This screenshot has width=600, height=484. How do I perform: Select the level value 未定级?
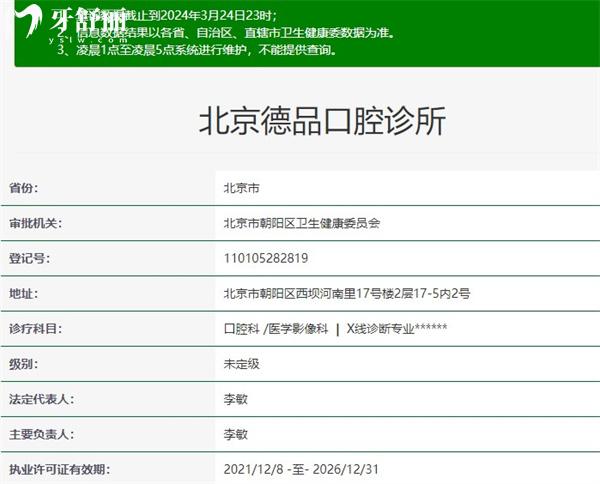click(241, 364)
